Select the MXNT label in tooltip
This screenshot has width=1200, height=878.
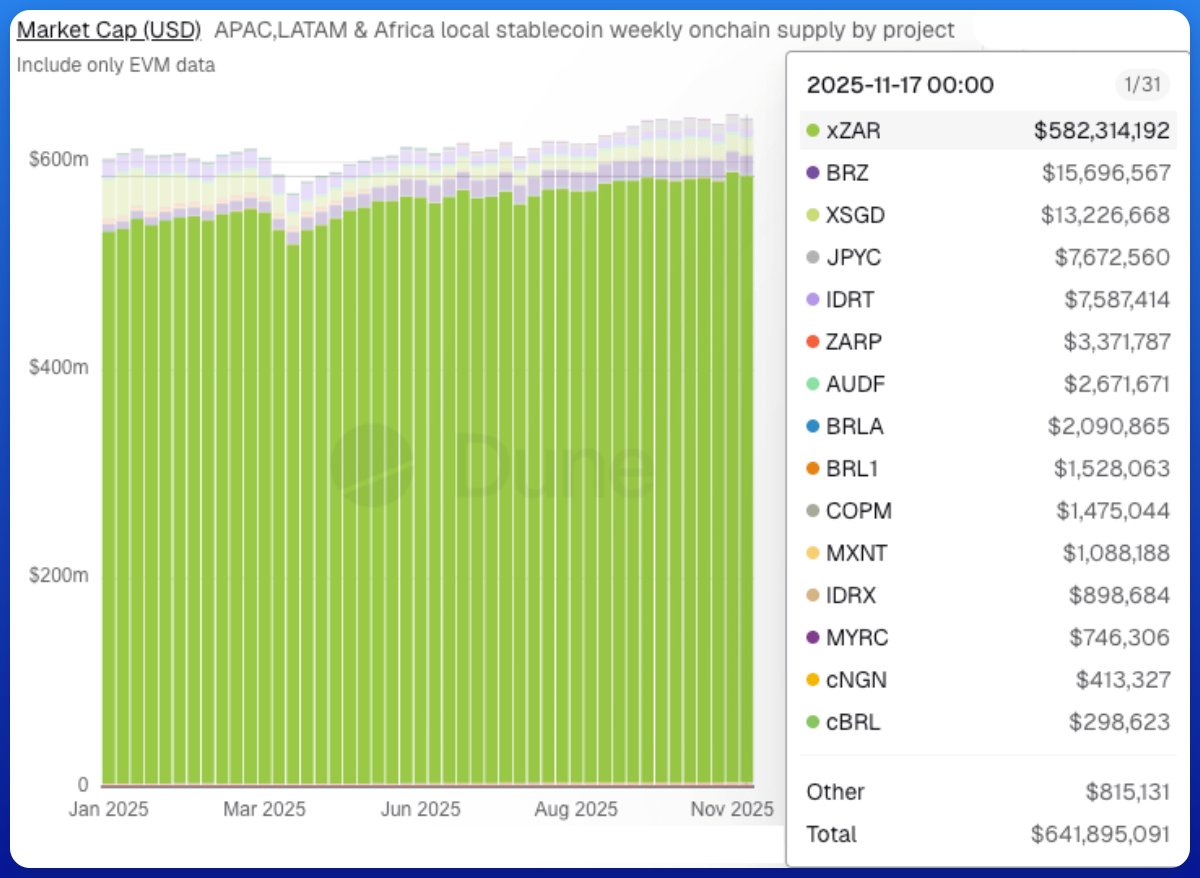[857, 553]
